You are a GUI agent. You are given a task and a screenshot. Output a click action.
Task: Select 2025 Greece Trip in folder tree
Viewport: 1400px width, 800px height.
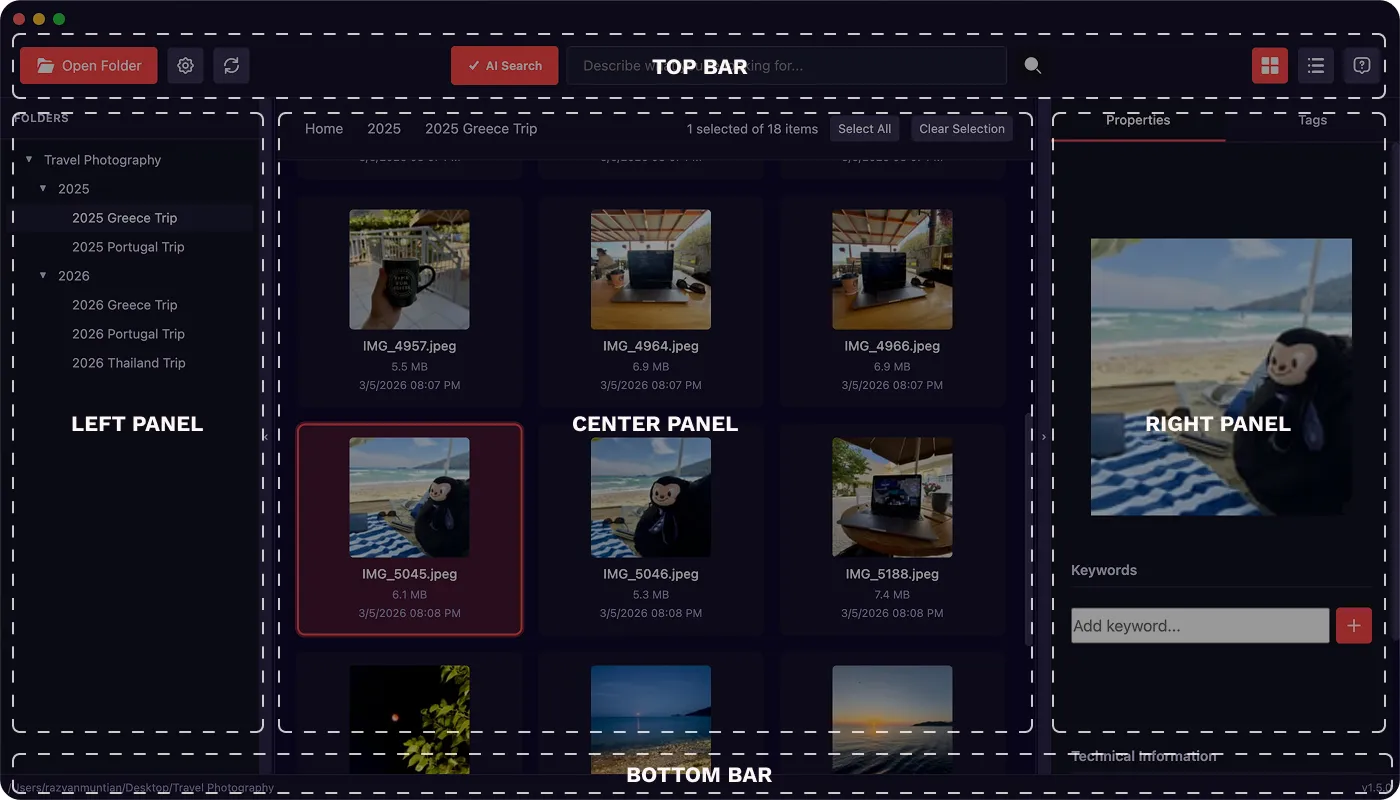click(125, 218)
